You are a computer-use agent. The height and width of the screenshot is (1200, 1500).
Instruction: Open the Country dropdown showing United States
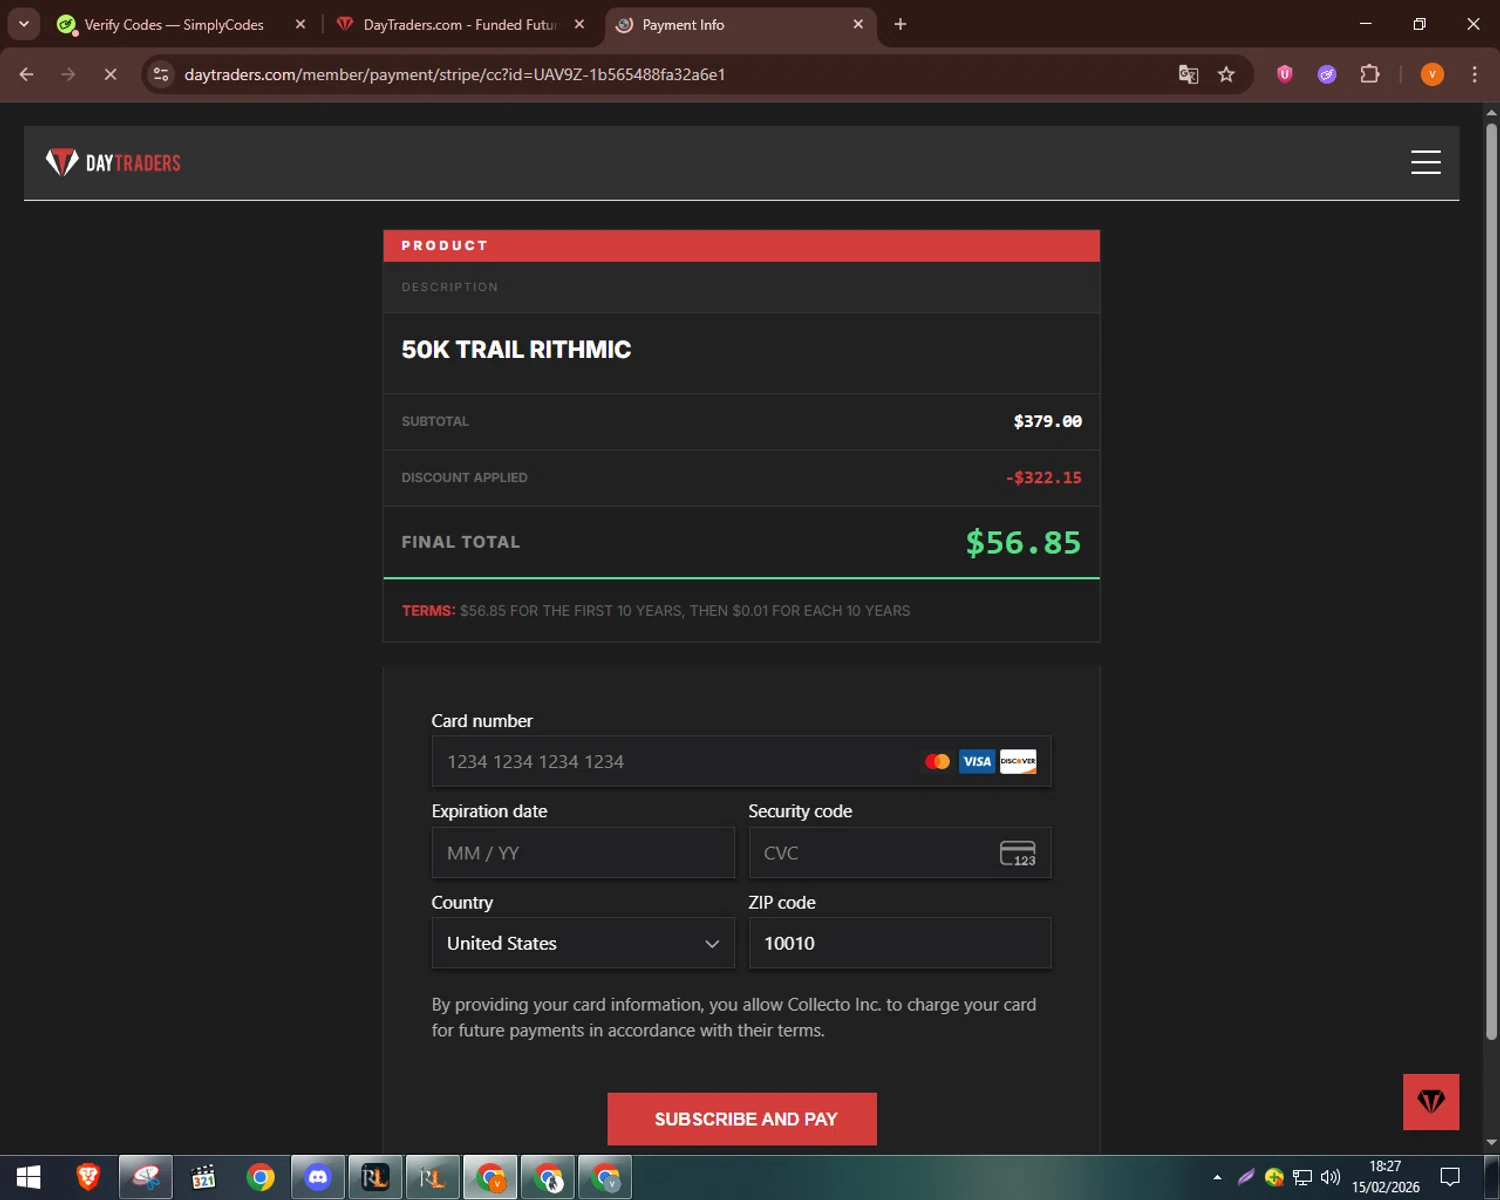point(583,943)
